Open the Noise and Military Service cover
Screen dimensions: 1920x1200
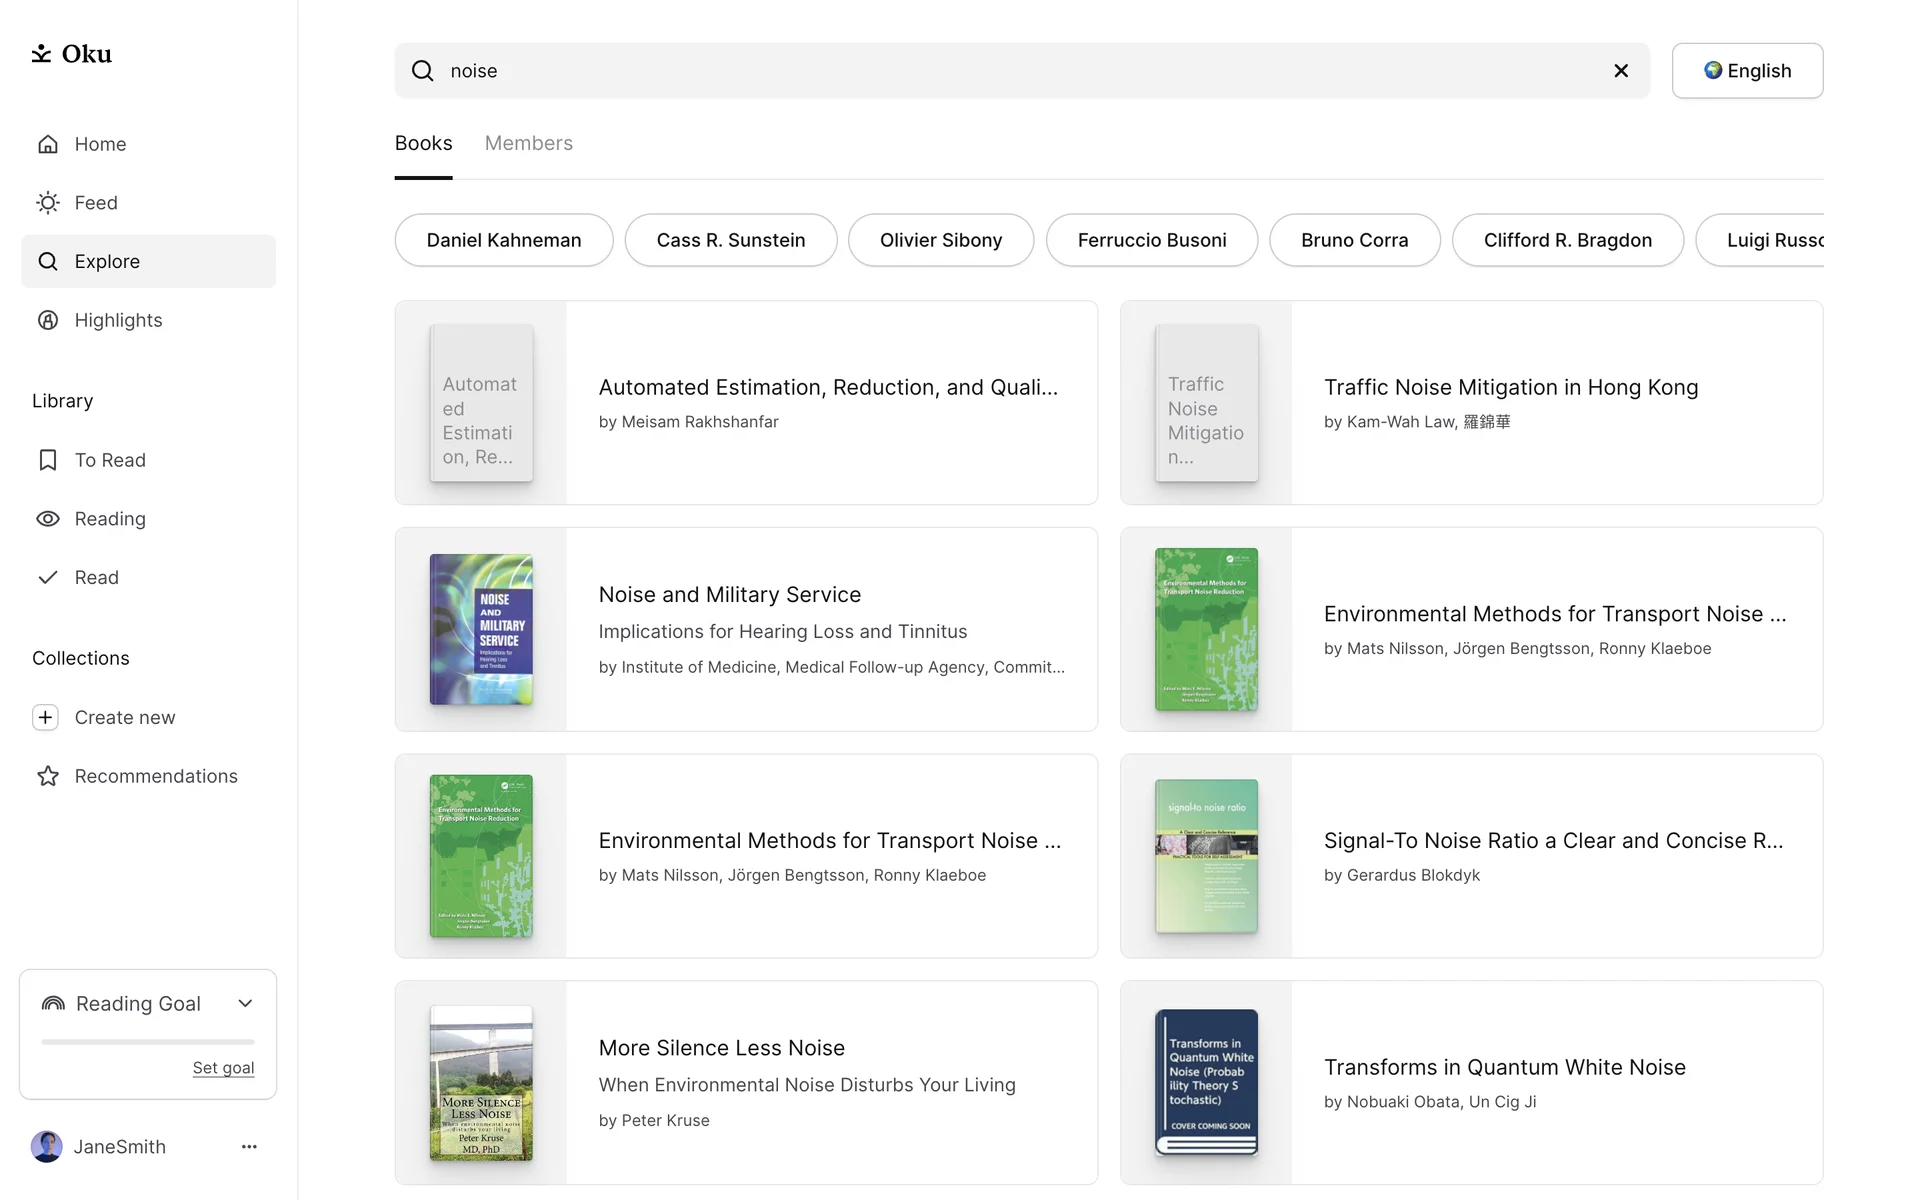point(481,629)
